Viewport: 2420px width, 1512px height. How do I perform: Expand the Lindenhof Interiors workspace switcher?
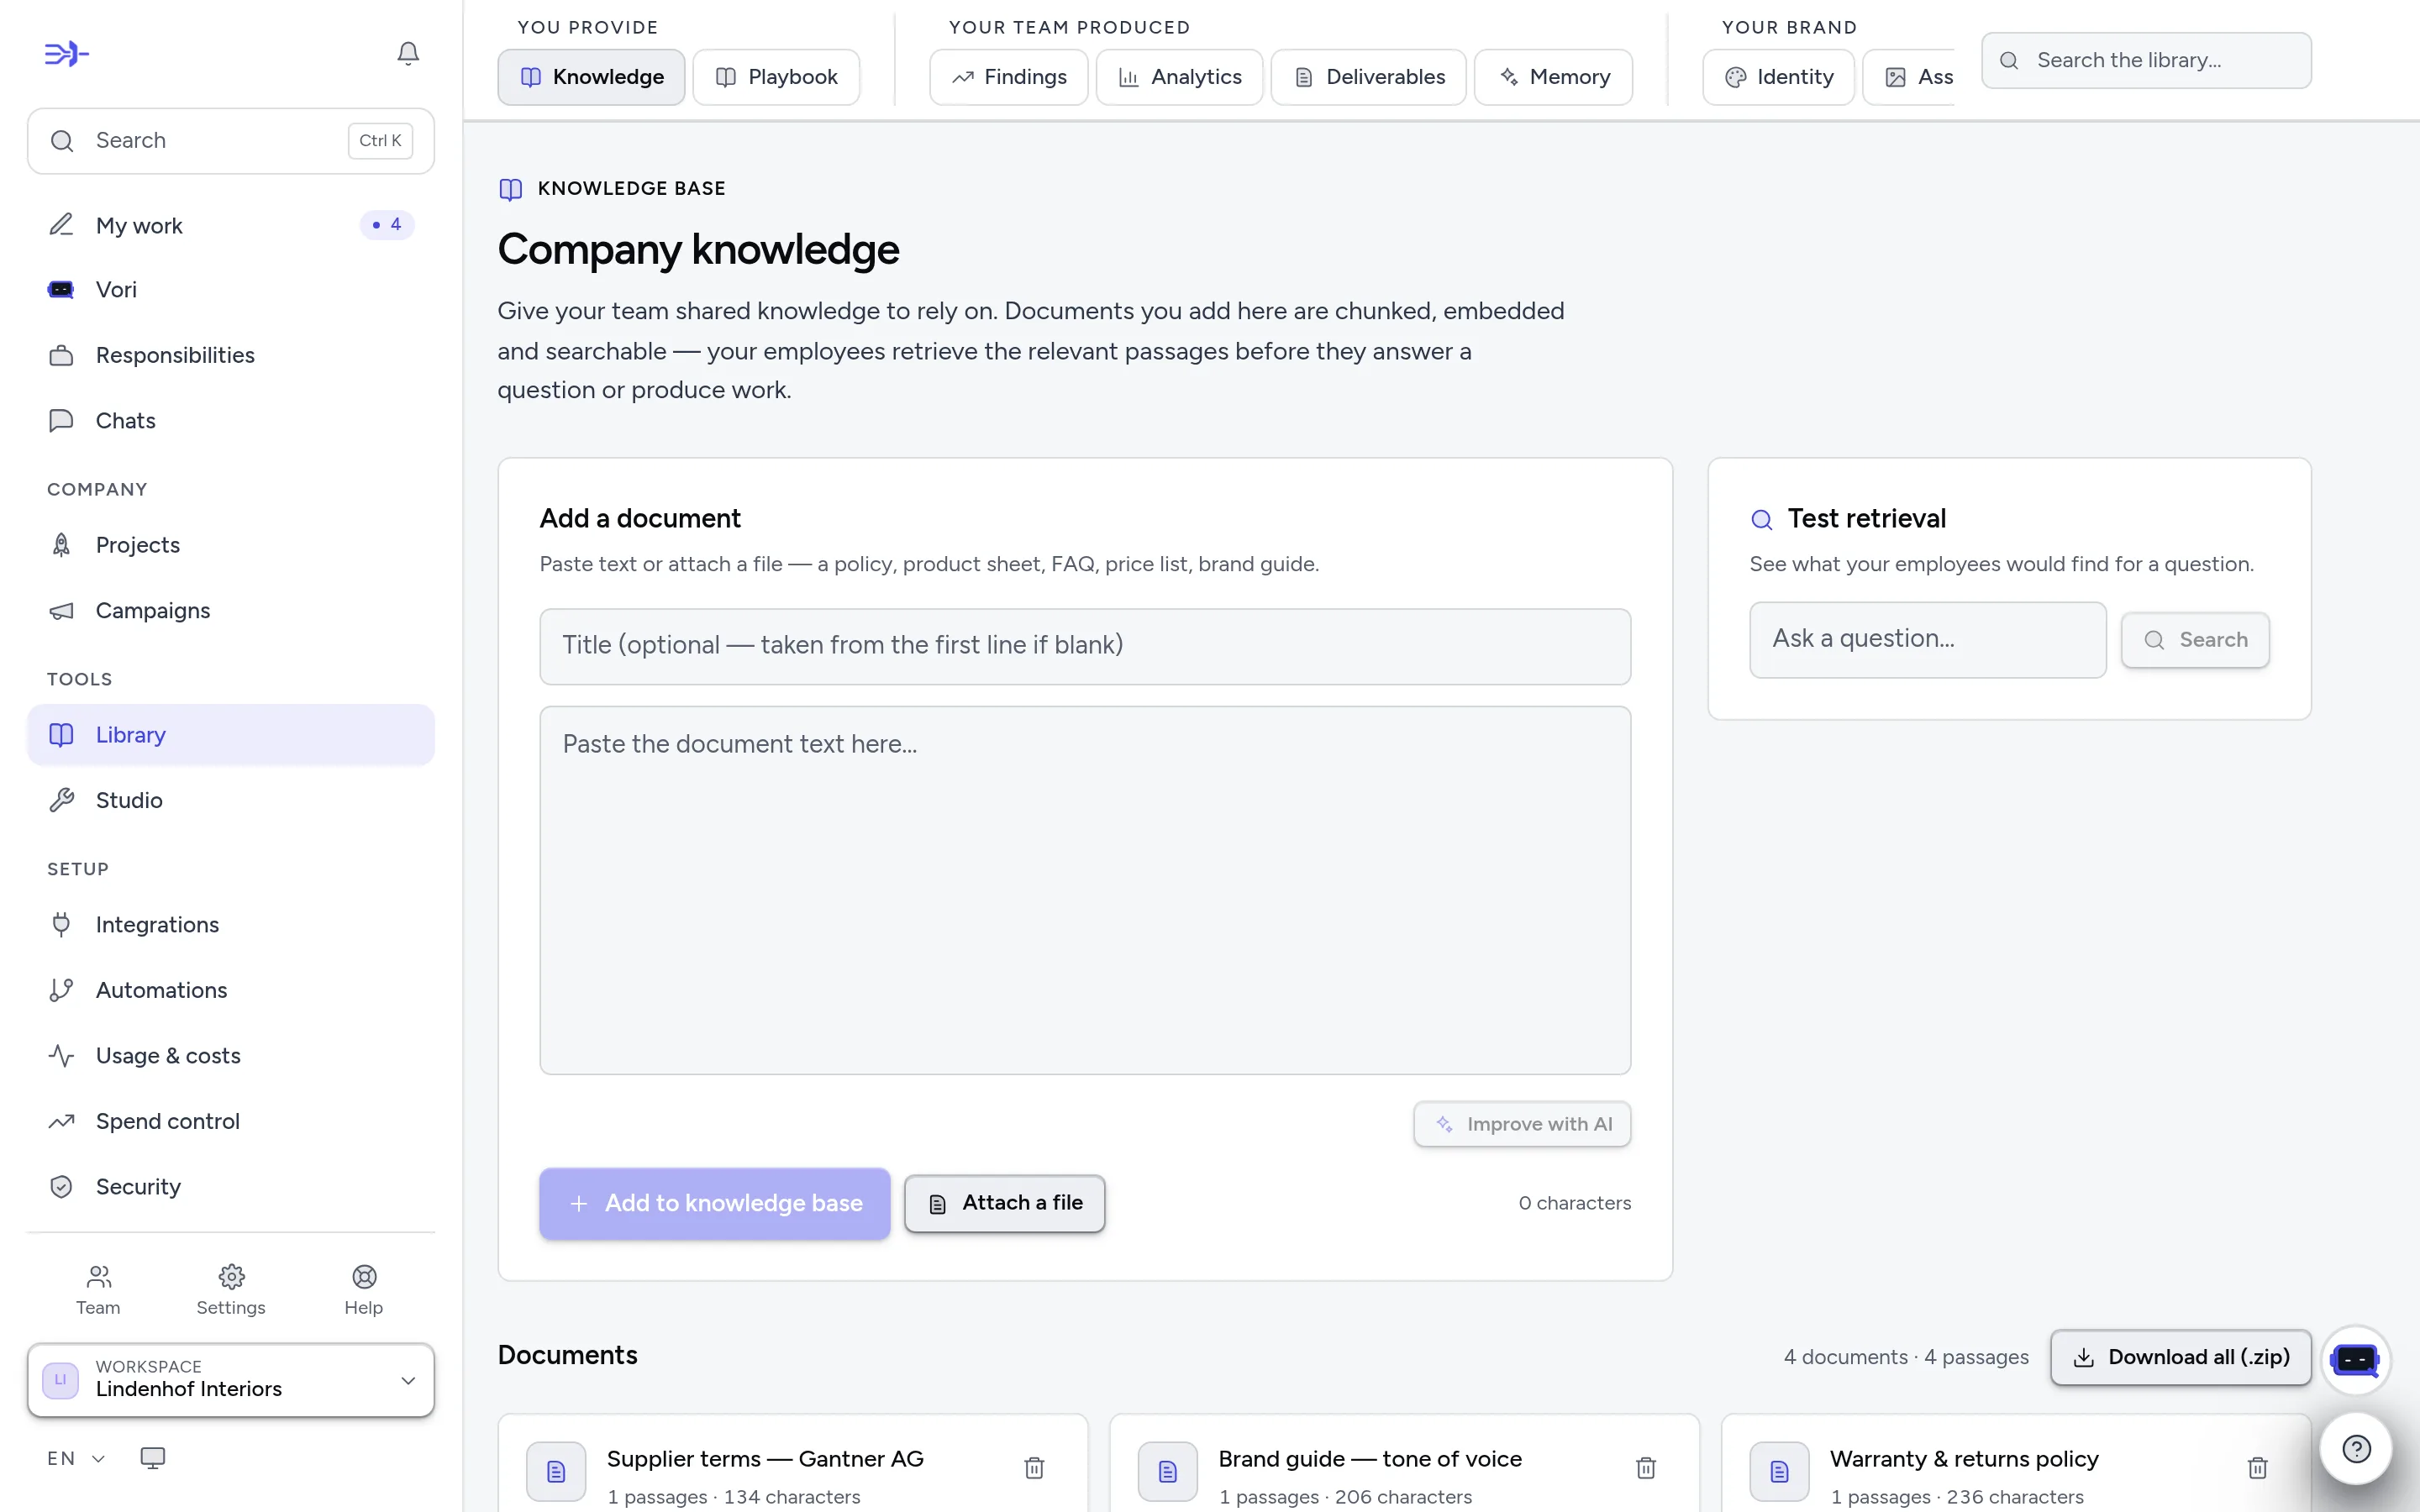click(231, 1380)
